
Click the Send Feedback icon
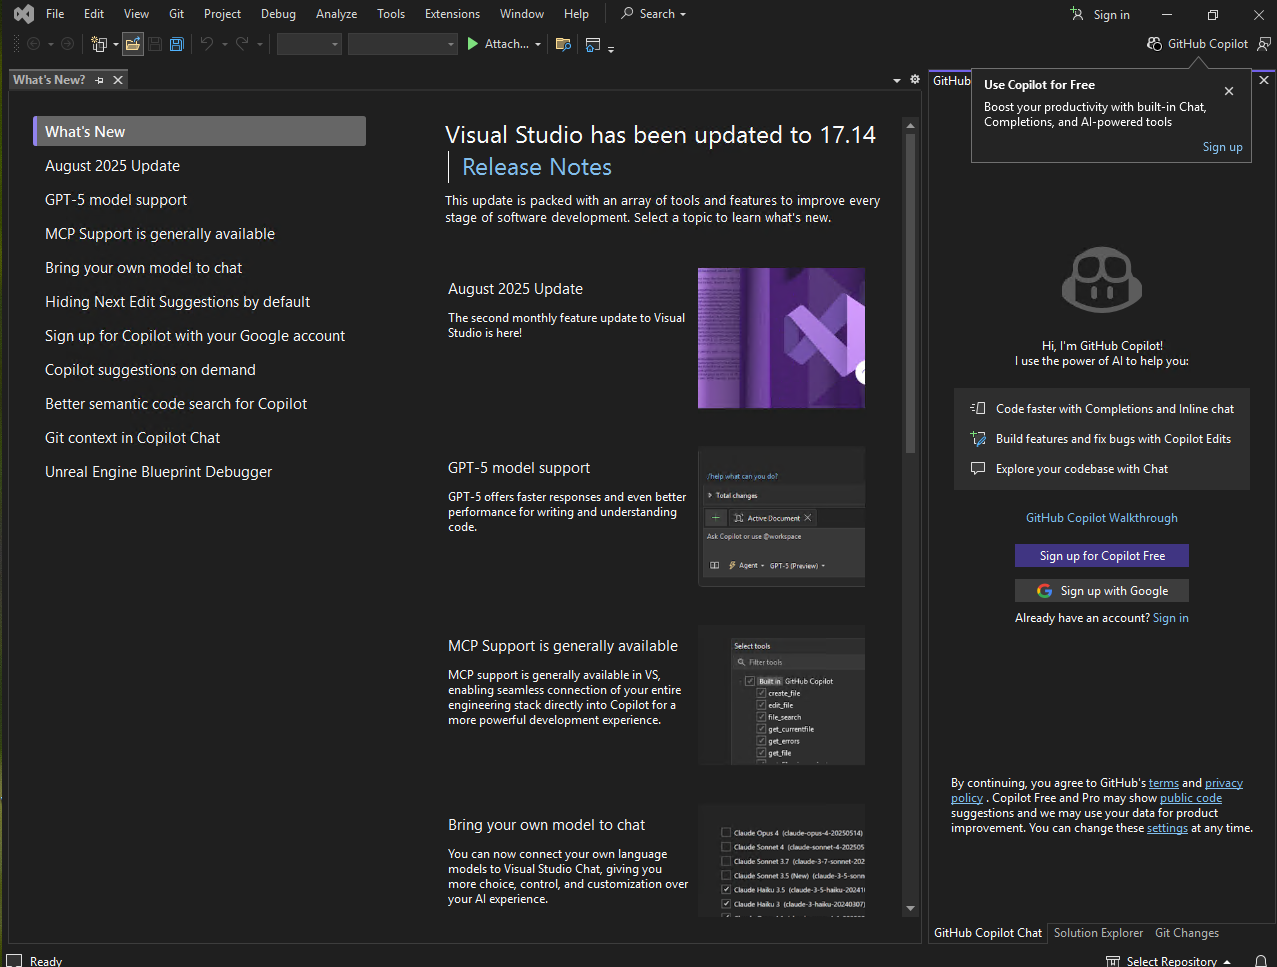coord(1264,44)
